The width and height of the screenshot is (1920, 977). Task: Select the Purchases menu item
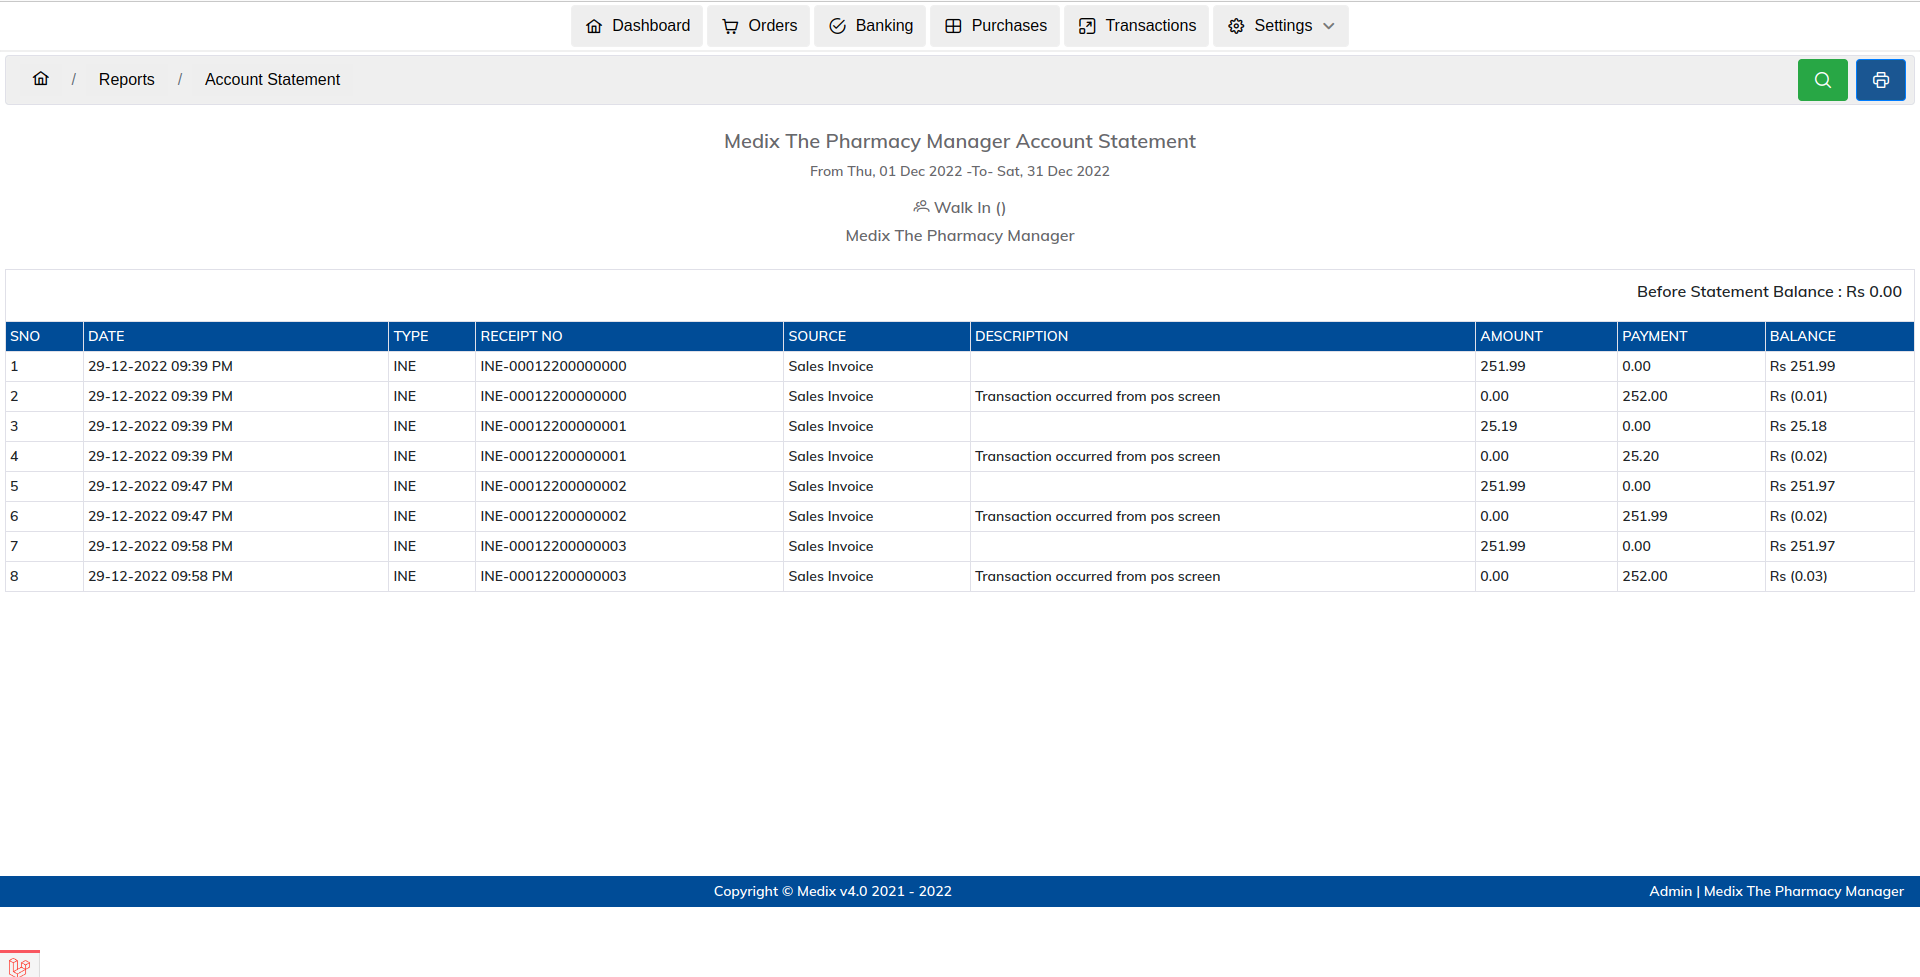pyautogui.click(x=995, y=26)
